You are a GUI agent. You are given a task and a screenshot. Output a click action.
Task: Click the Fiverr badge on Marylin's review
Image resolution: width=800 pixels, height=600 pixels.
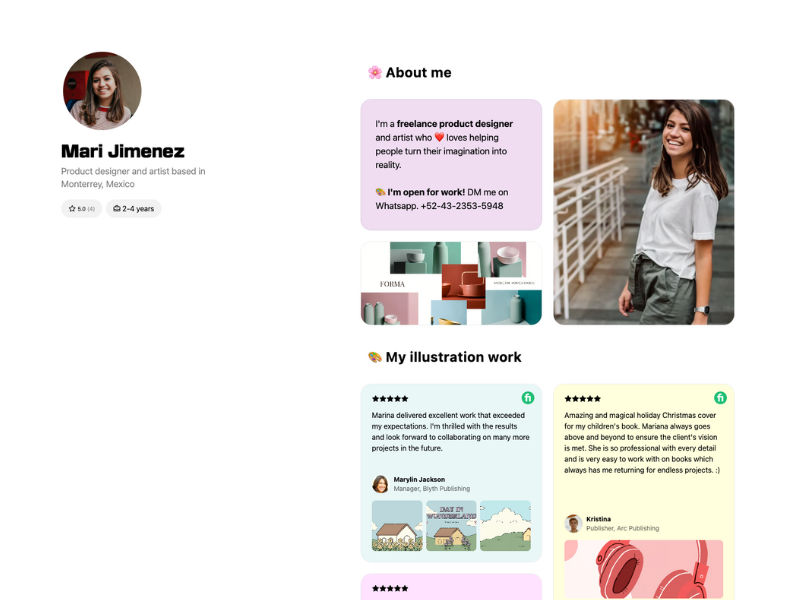[528, 398]
